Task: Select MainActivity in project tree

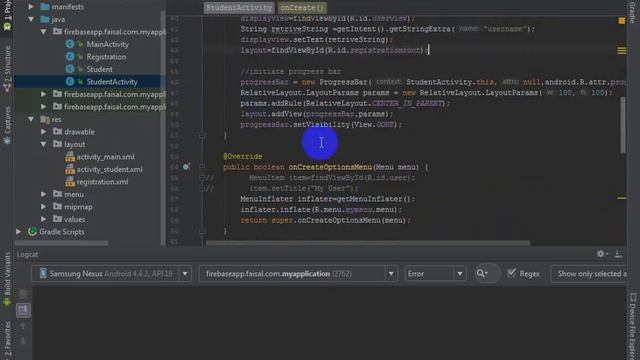Action: 107,44
